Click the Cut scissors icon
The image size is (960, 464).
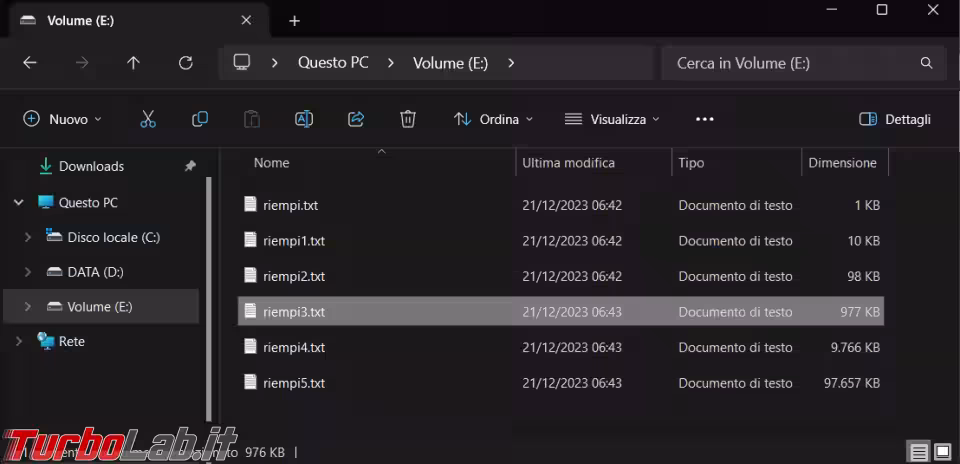[148, 119]
